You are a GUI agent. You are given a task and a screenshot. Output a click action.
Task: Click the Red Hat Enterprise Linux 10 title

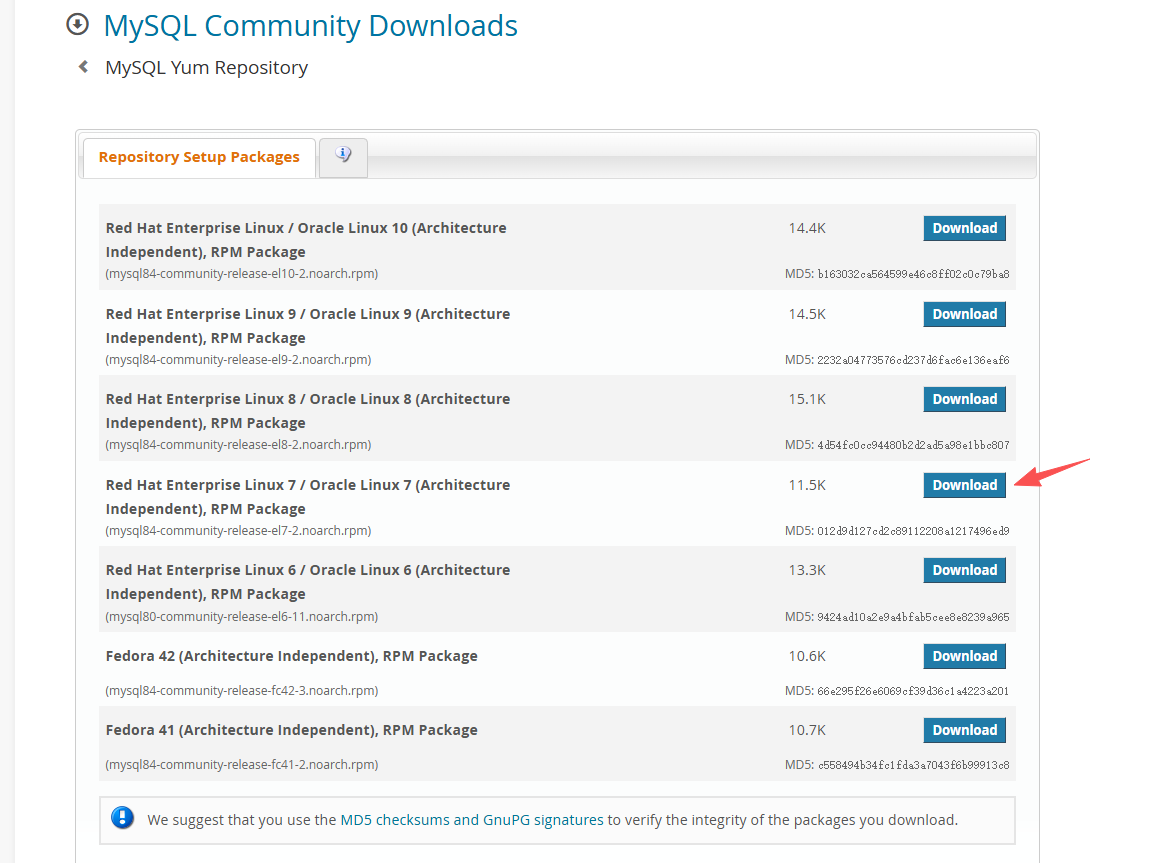(306, 240)
